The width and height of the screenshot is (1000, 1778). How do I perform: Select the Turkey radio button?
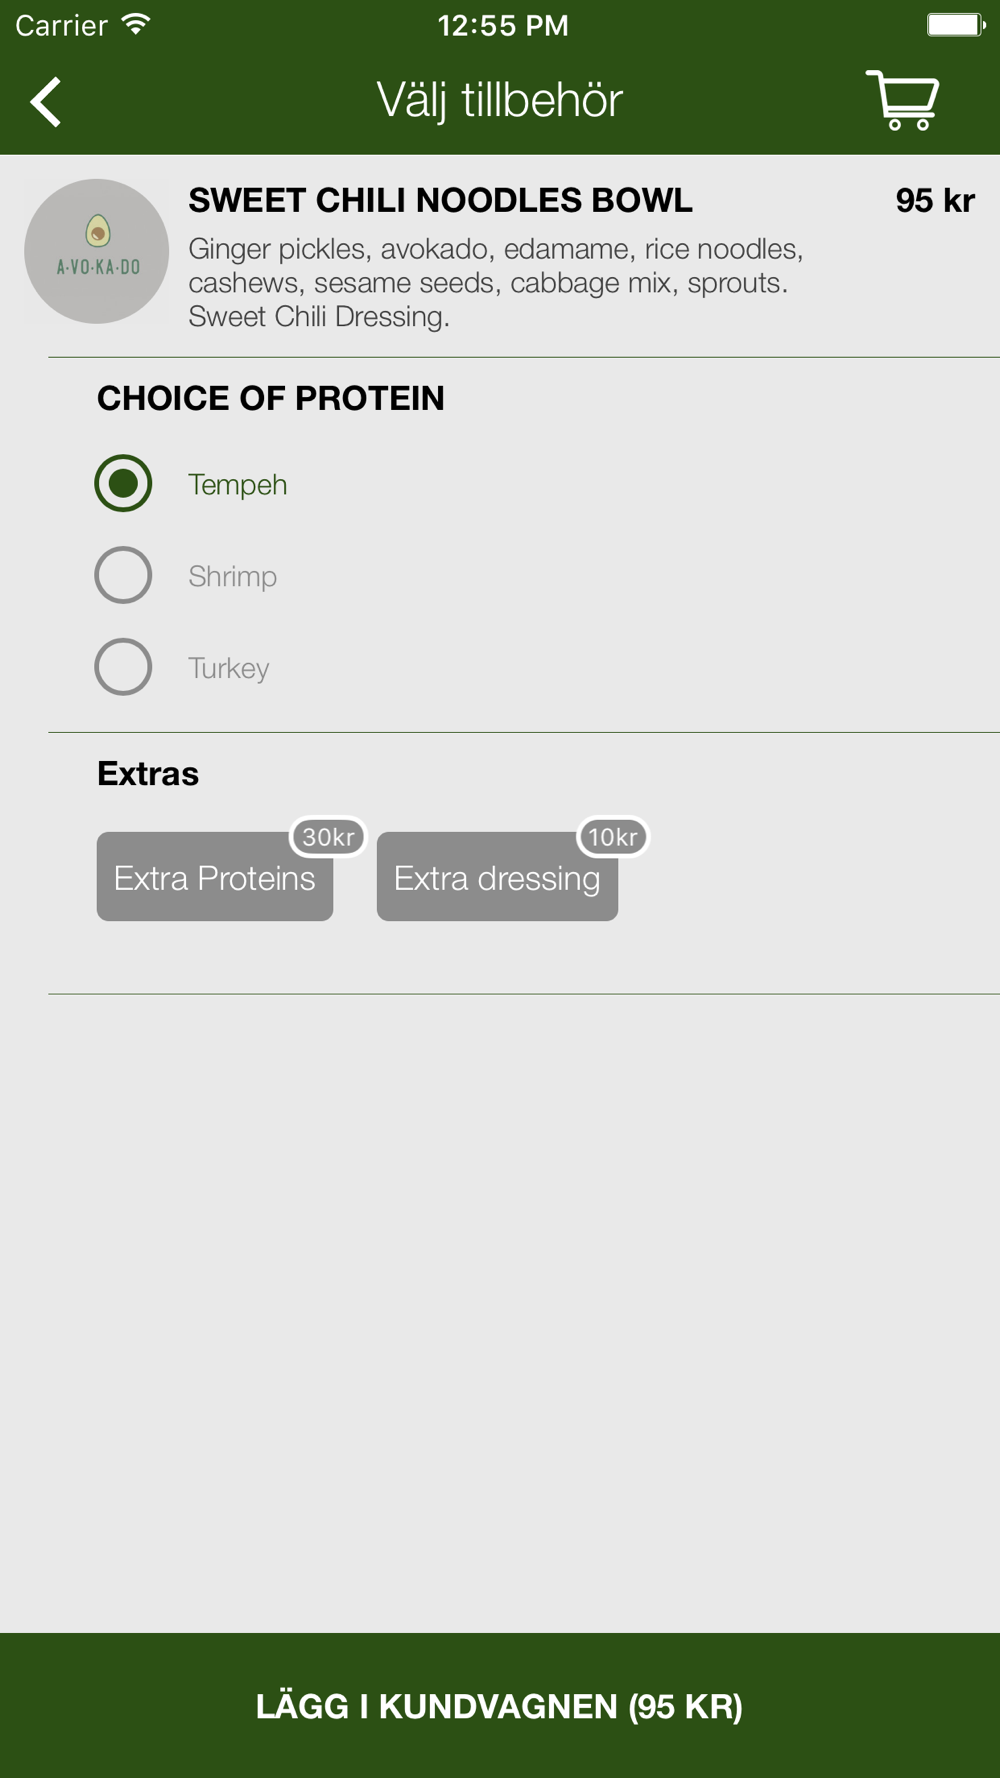pos(123,667)
